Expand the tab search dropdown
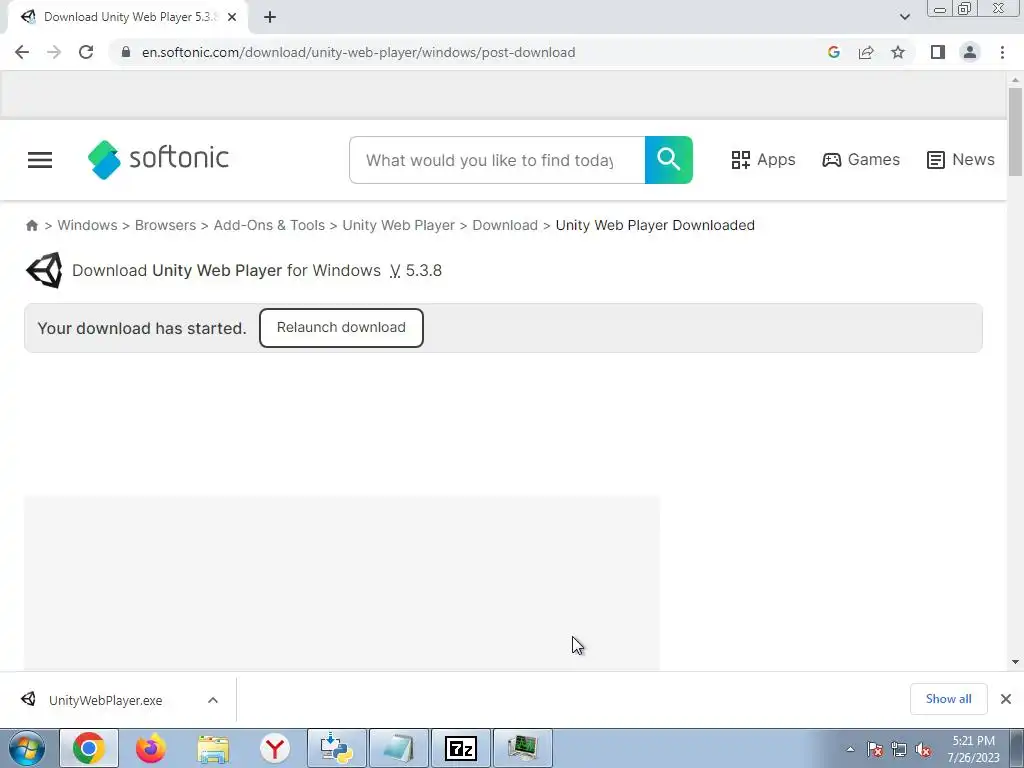The height and width of the screenshot is (768, 1024). point(904,17)
